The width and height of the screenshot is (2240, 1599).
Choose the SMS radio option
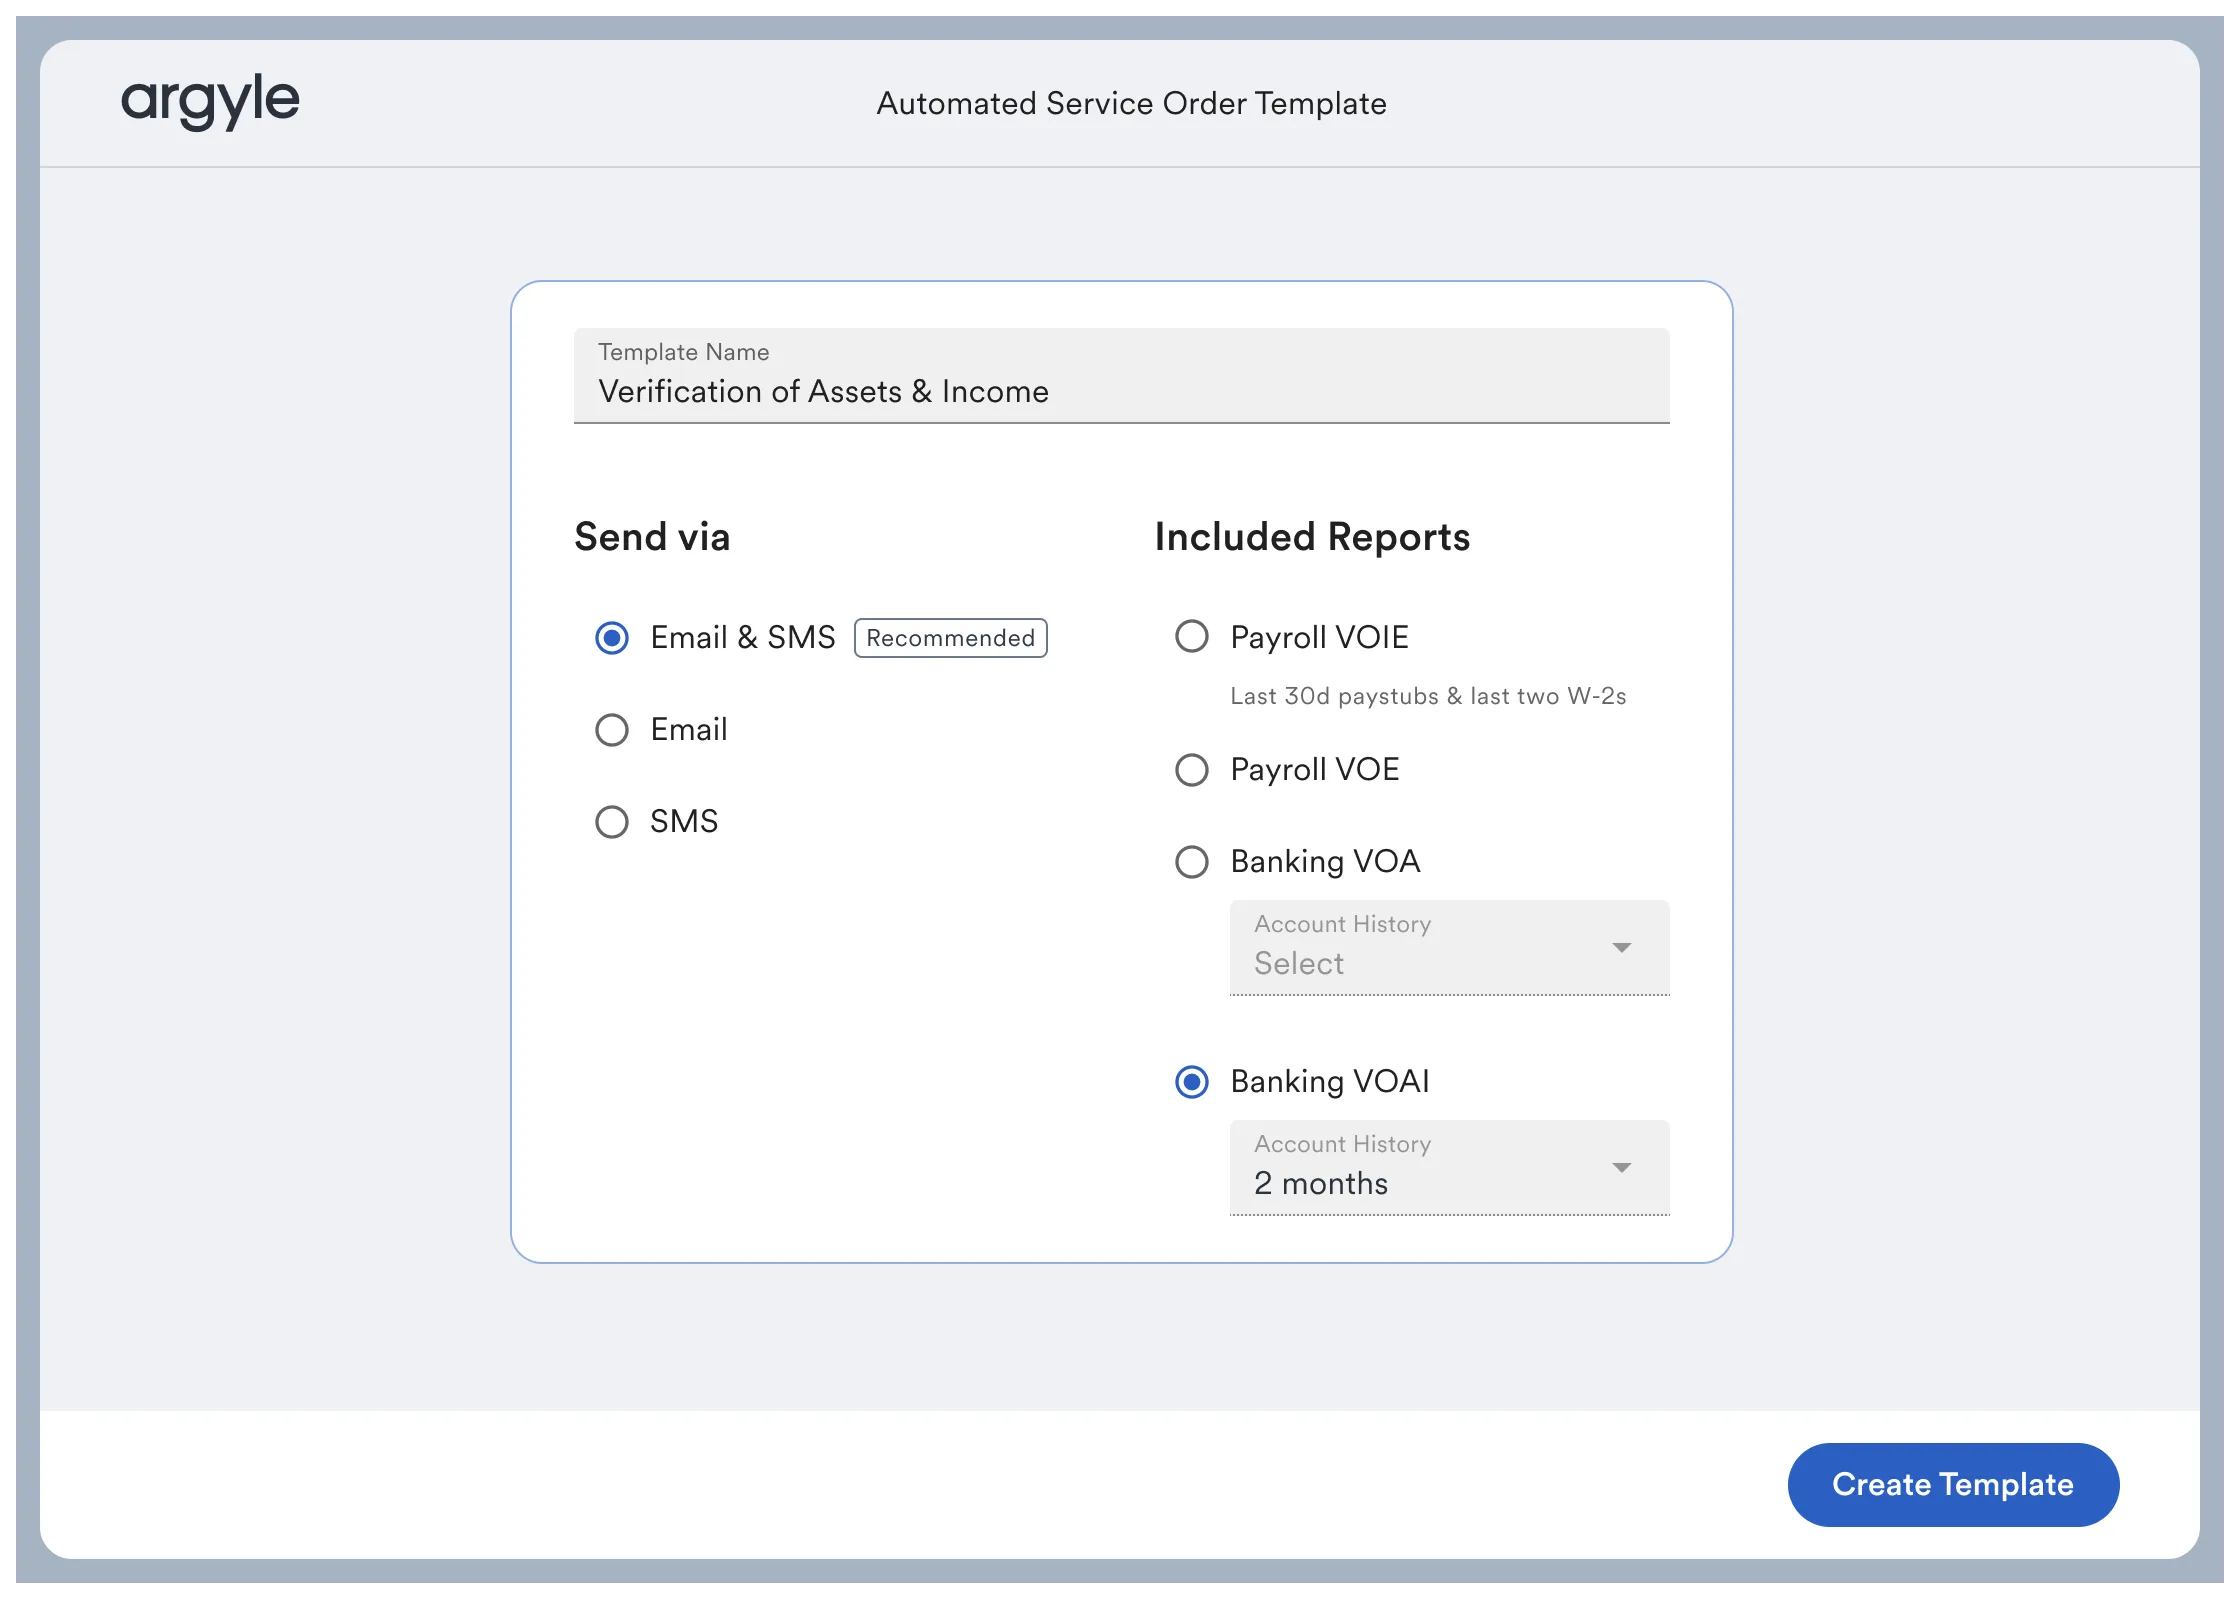click(612, 822)
